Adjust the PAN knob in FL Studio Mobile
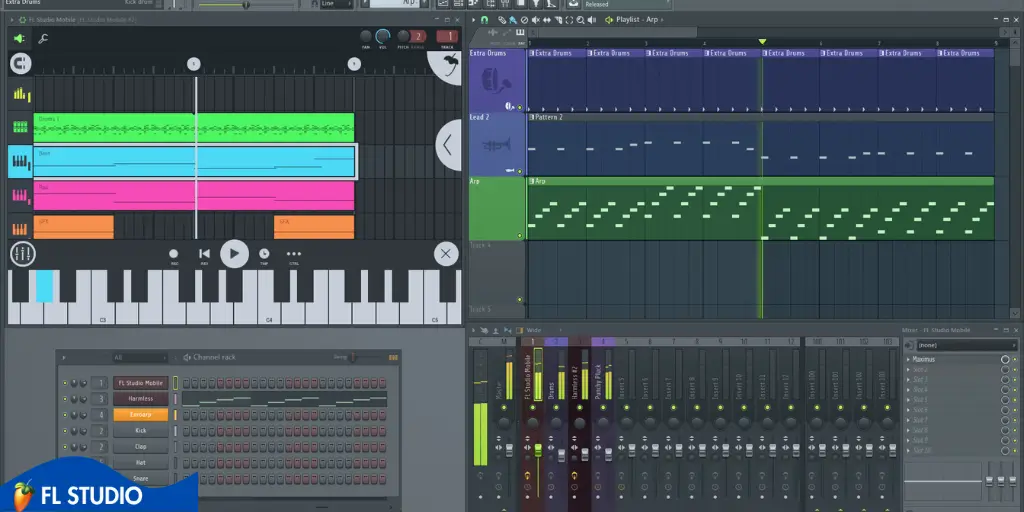 (366, 37)
